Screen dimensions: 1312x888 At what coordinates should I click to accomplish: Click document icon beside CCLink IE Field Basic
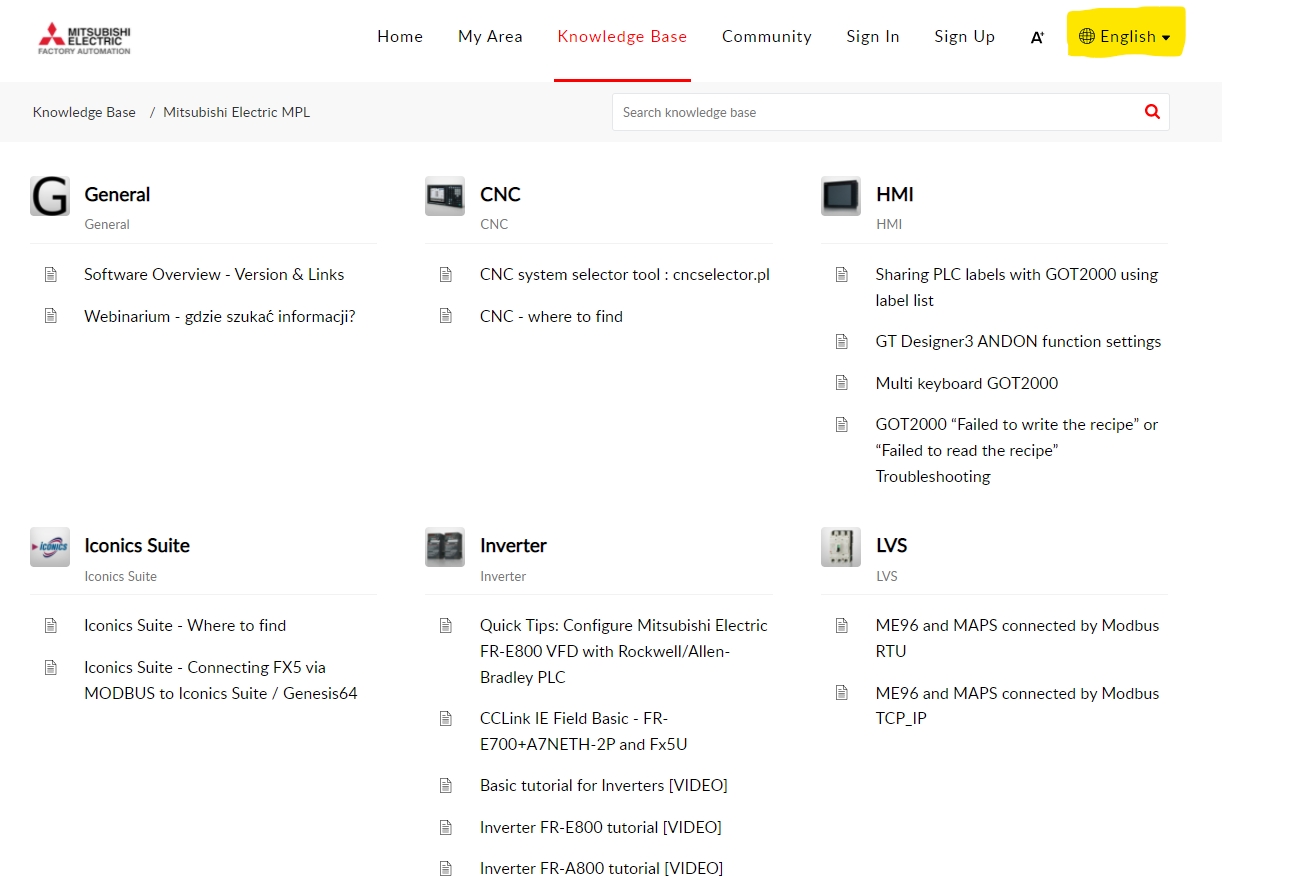(446, 718)
